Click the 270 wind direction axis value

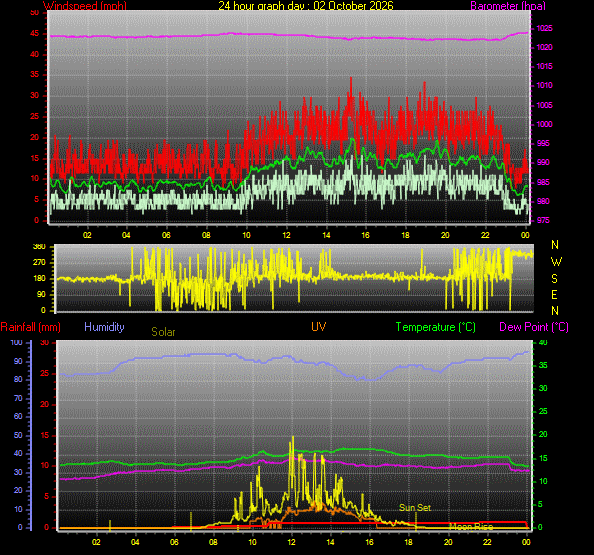pyautogui.click(x=39, y=263)
